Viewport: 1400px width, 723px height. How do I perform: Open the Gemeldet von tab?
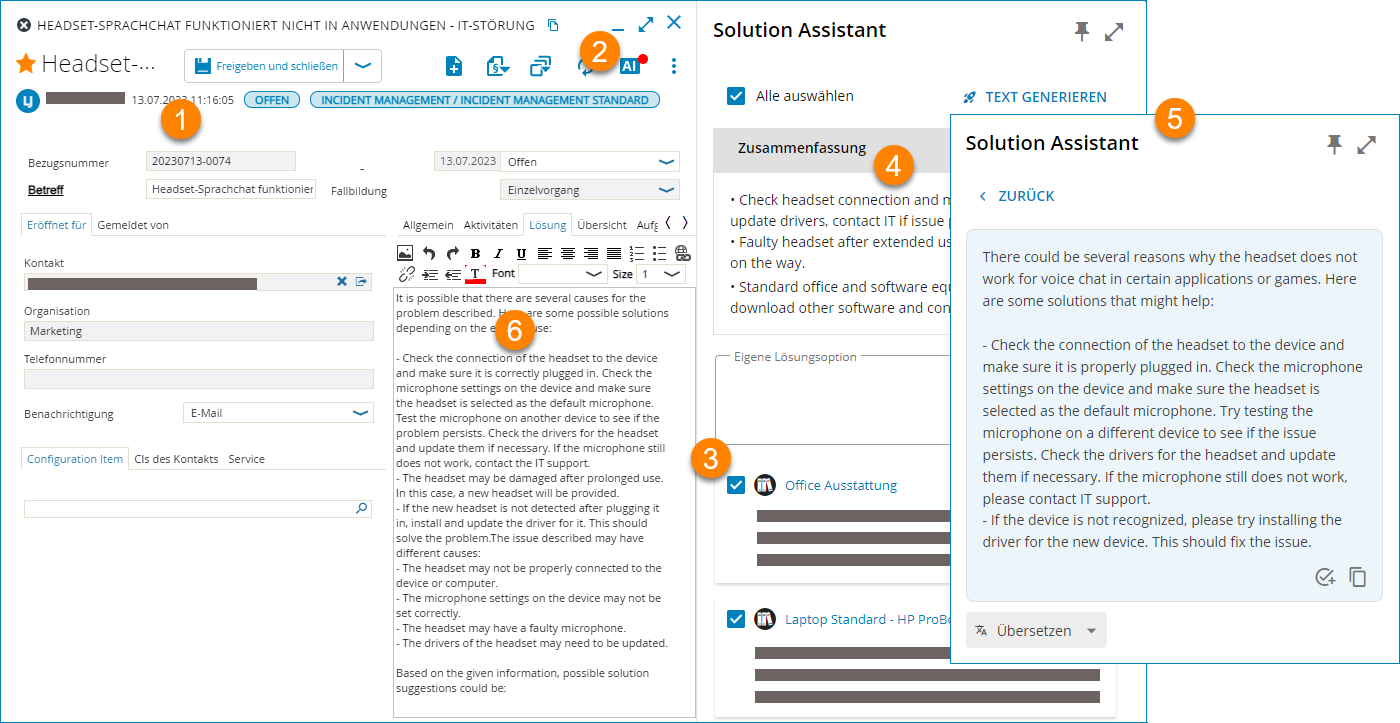[133, 225]
